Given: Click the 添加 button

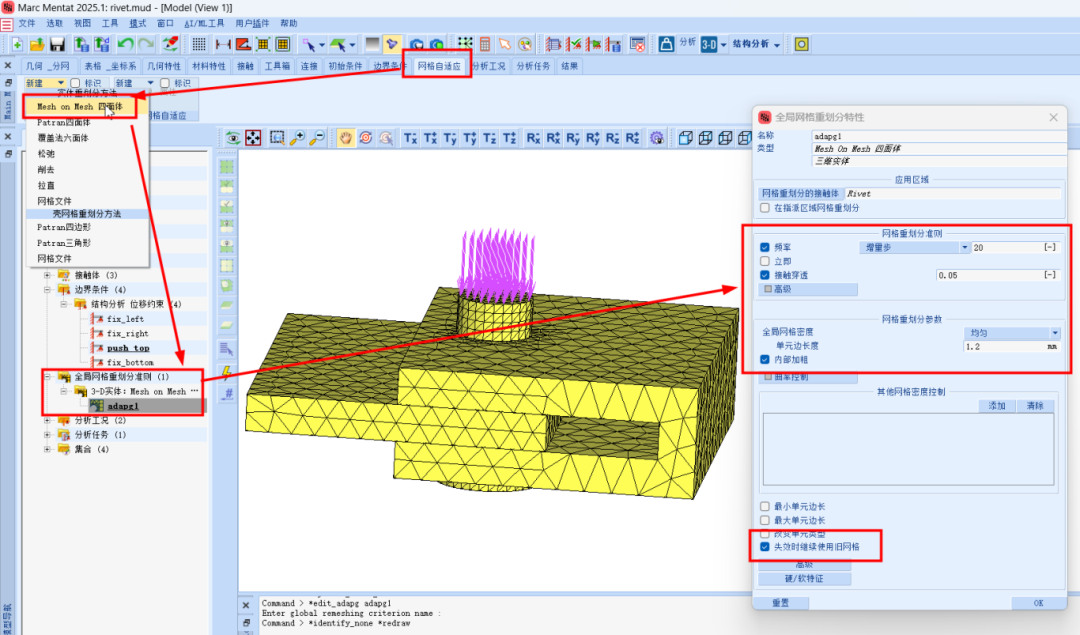Looking at the screenshot, I should click(996, 406).
